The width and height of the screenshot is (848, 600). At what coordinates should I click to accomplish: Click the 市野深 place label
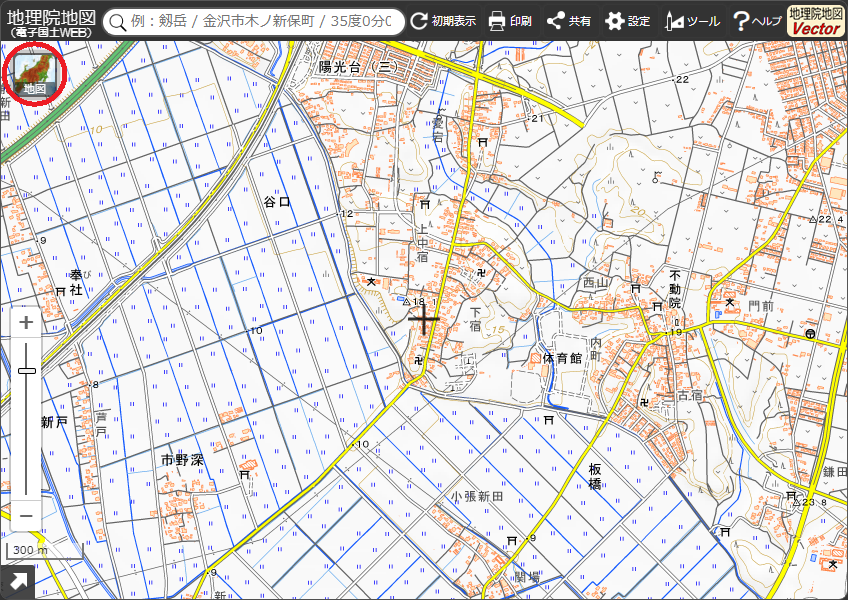(182, 460)
